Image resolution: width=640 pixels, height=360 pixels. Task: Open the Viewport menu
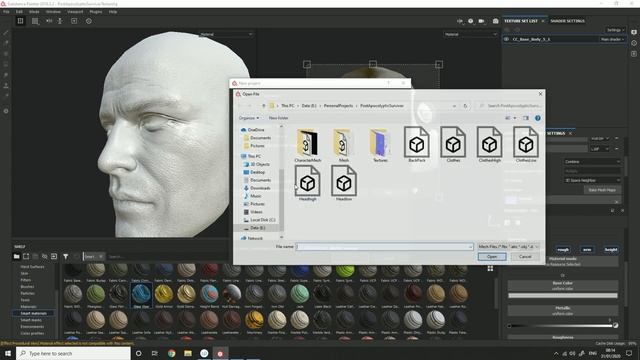point(75,12)
